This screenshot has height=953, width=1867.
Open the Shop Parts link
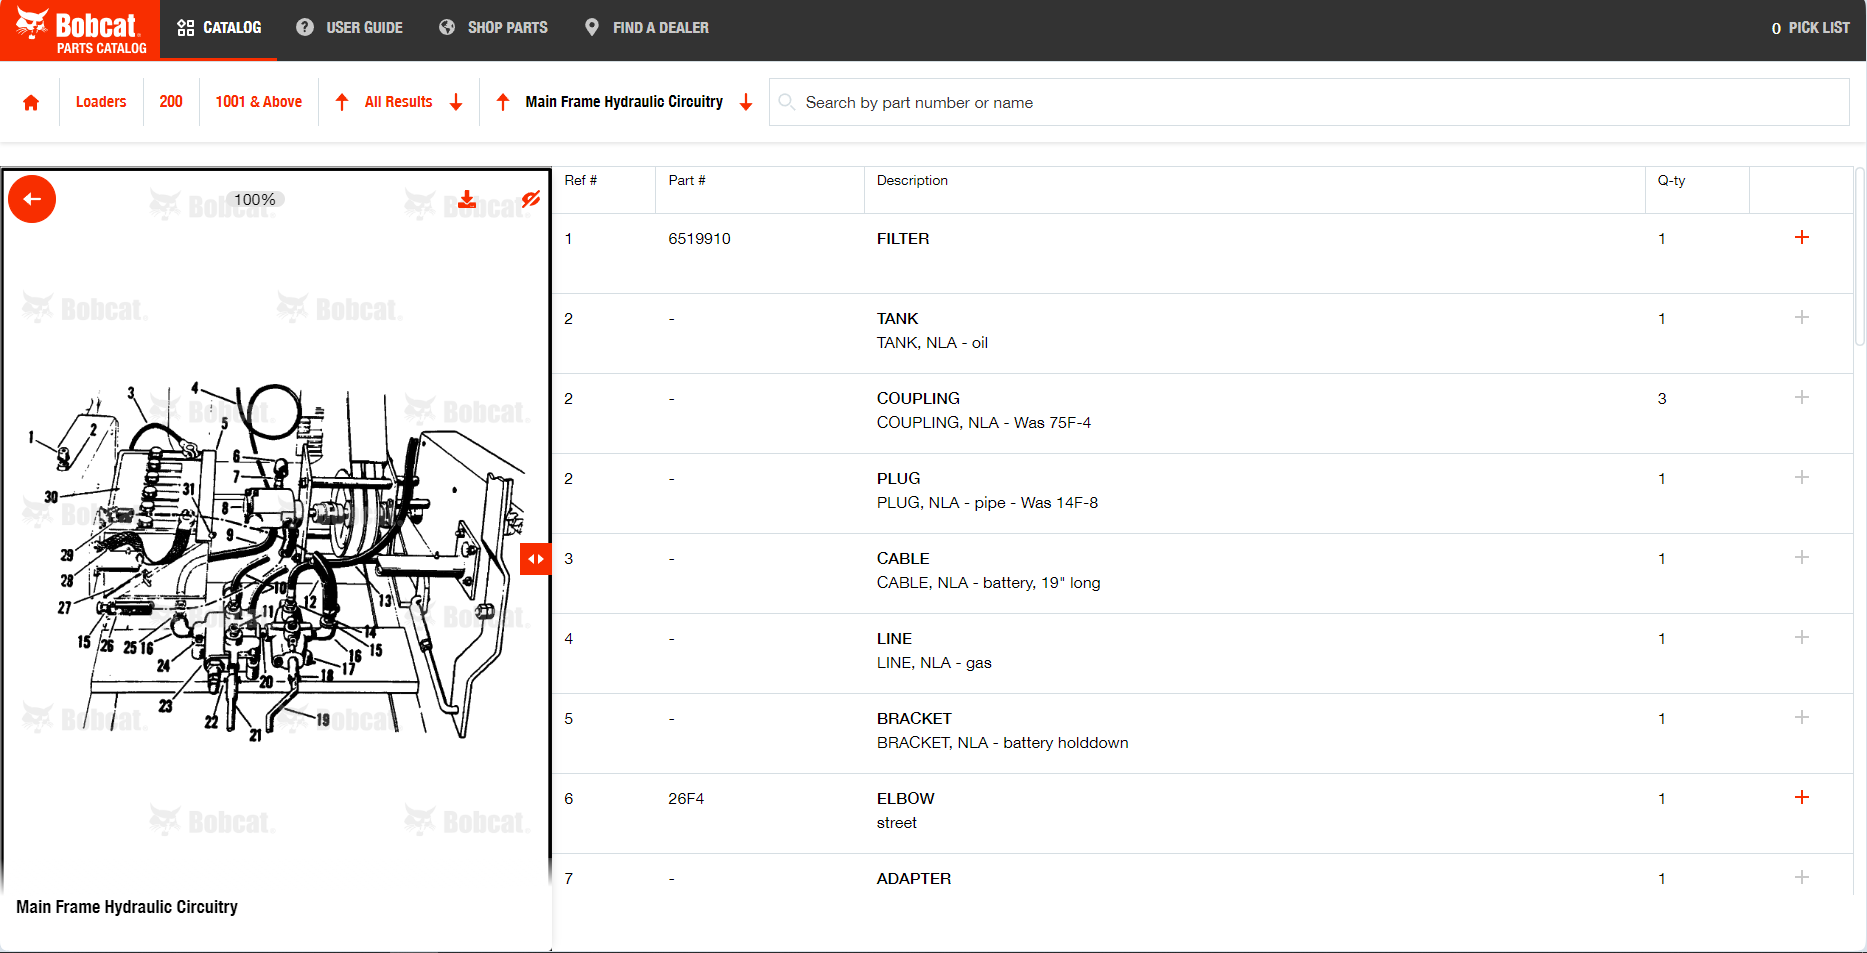494,28
